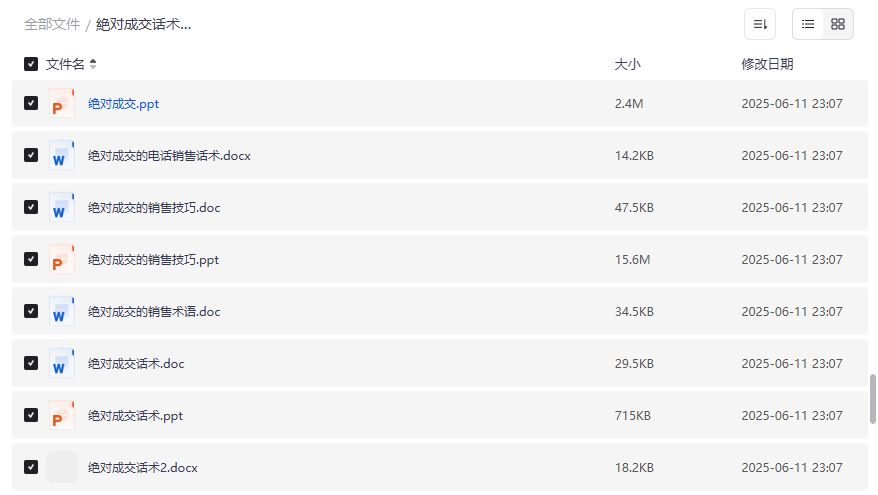Open the sort order dropdown

760,24
